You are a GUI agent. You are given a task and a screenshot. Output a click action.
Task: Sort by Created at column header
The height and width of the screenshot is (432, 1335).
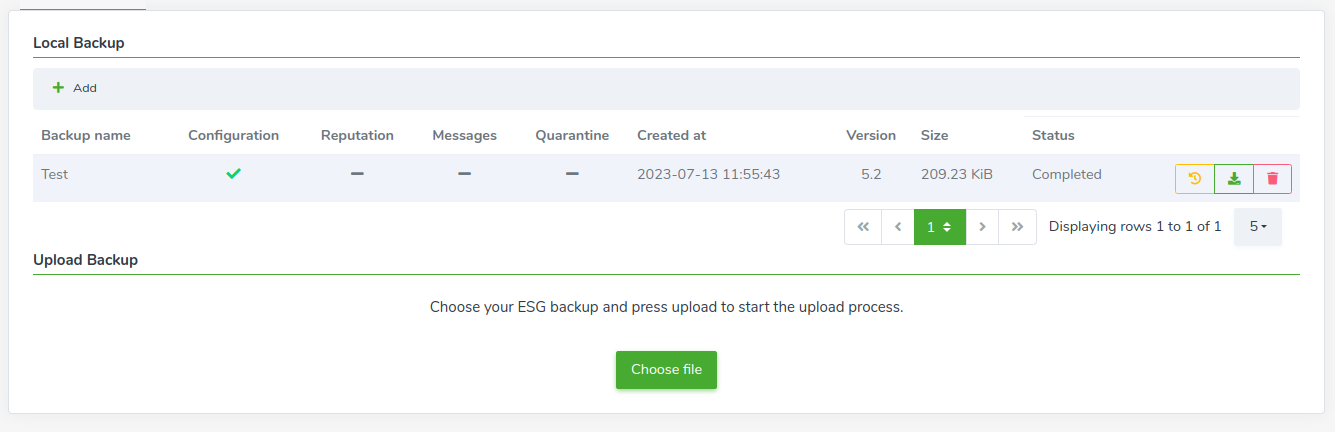pyautogui.click(x=671, y=135)
